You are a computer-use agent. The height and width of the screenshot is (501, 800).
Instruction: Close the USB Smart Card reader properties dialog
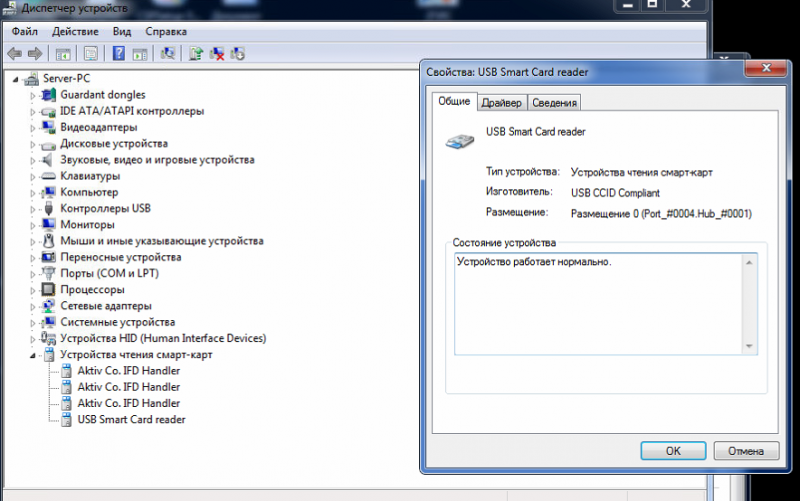coord(765,68)
